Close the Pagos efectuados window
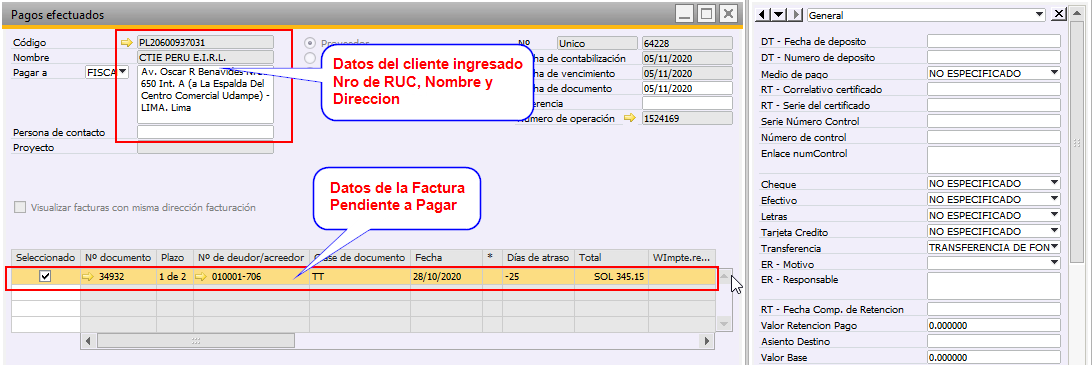Viewport: 1092px width, 365px height. [x=728, y=14]
